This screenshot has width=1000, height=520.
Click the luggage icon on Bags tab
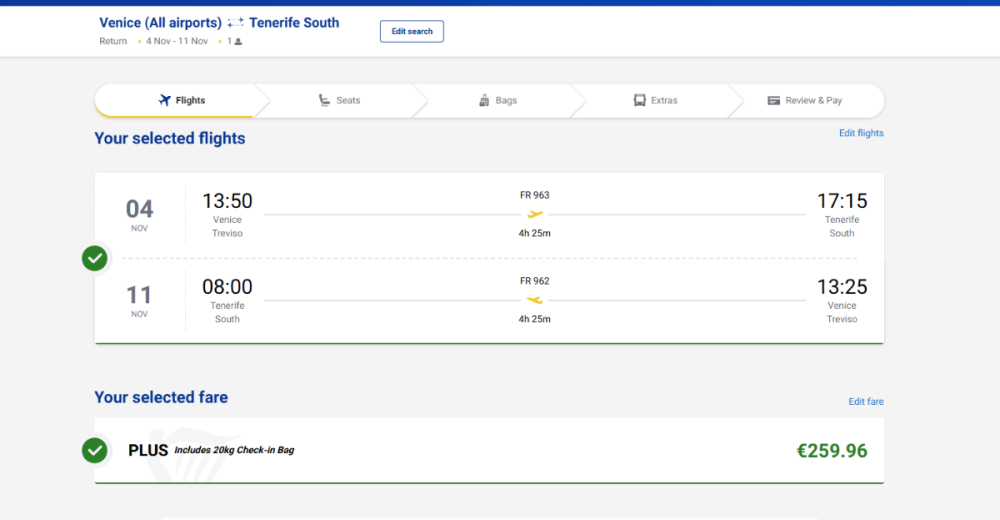[x=484, y=100]
